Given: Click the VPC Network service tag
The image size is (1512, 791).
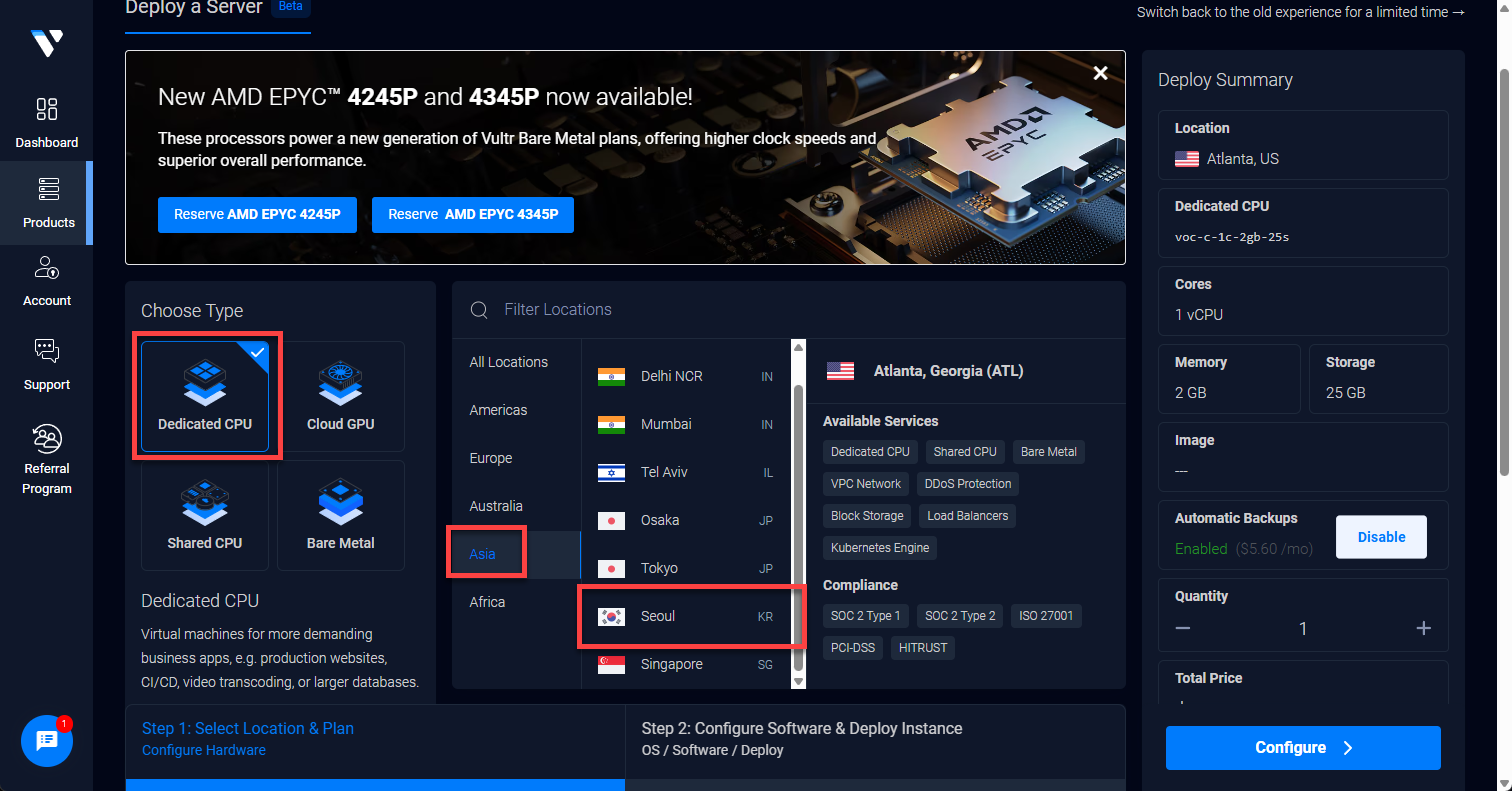Looking at the screenshot, I should click(866, 484).
